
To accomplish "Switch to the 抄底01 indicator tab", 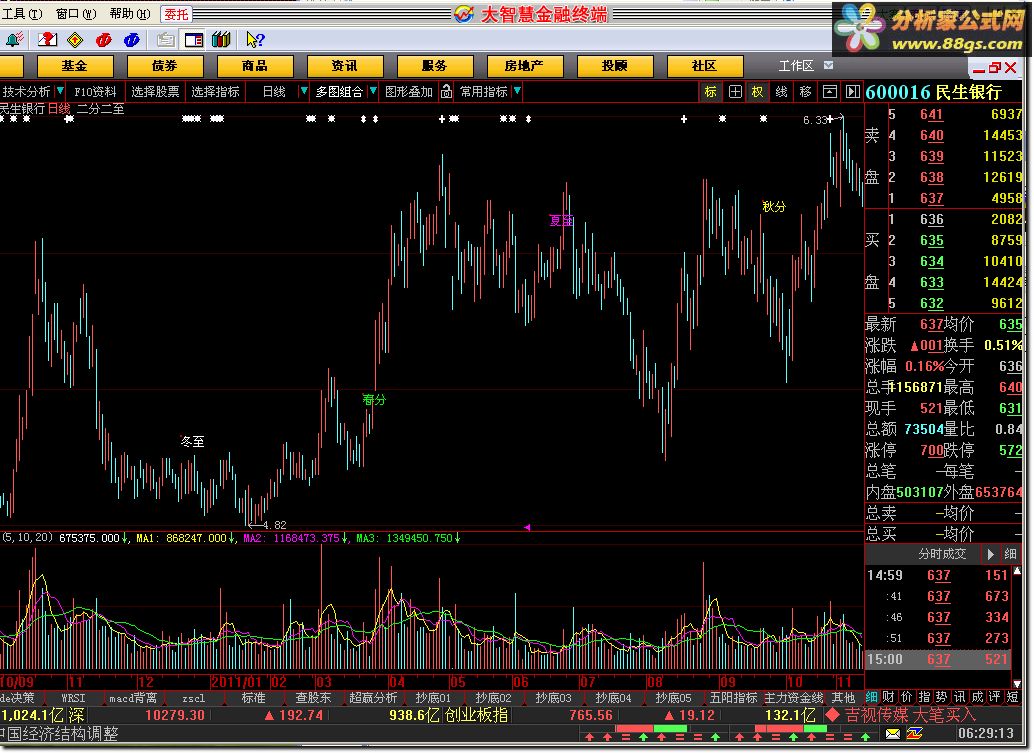I will click(x=433, y=698).
